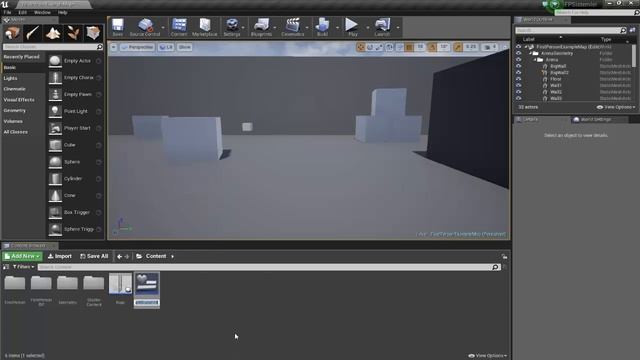This screenshot has width=640, height=360.
Task: Open Marketplace from the toolbar
Action: pyautogui.click(x=204, y=27)
